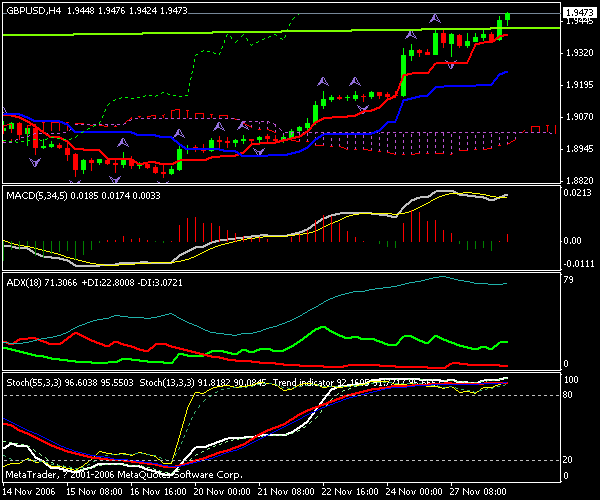Click the 22 Nov 16:00 time label
This screenshot has width=600, height=500.
click(350, 492)
